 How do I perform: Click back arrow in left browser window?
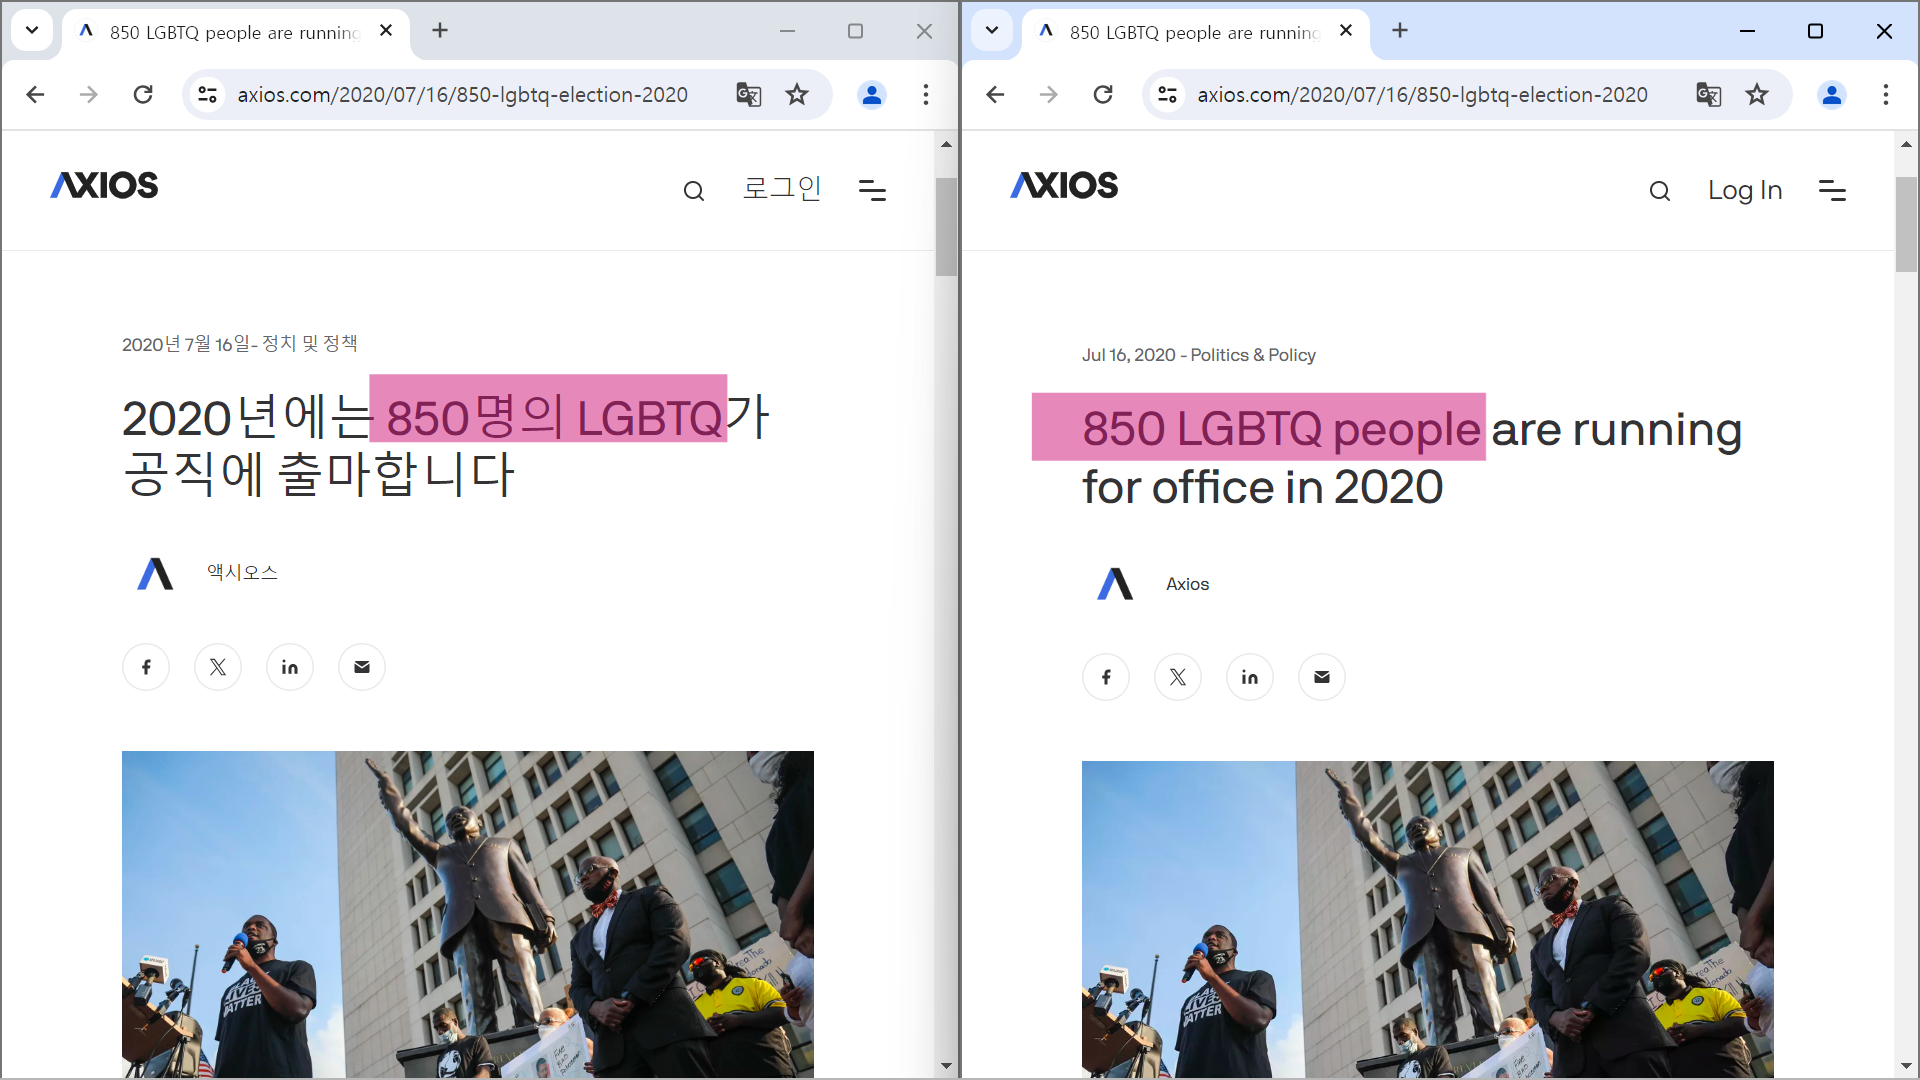pos(35,94)
